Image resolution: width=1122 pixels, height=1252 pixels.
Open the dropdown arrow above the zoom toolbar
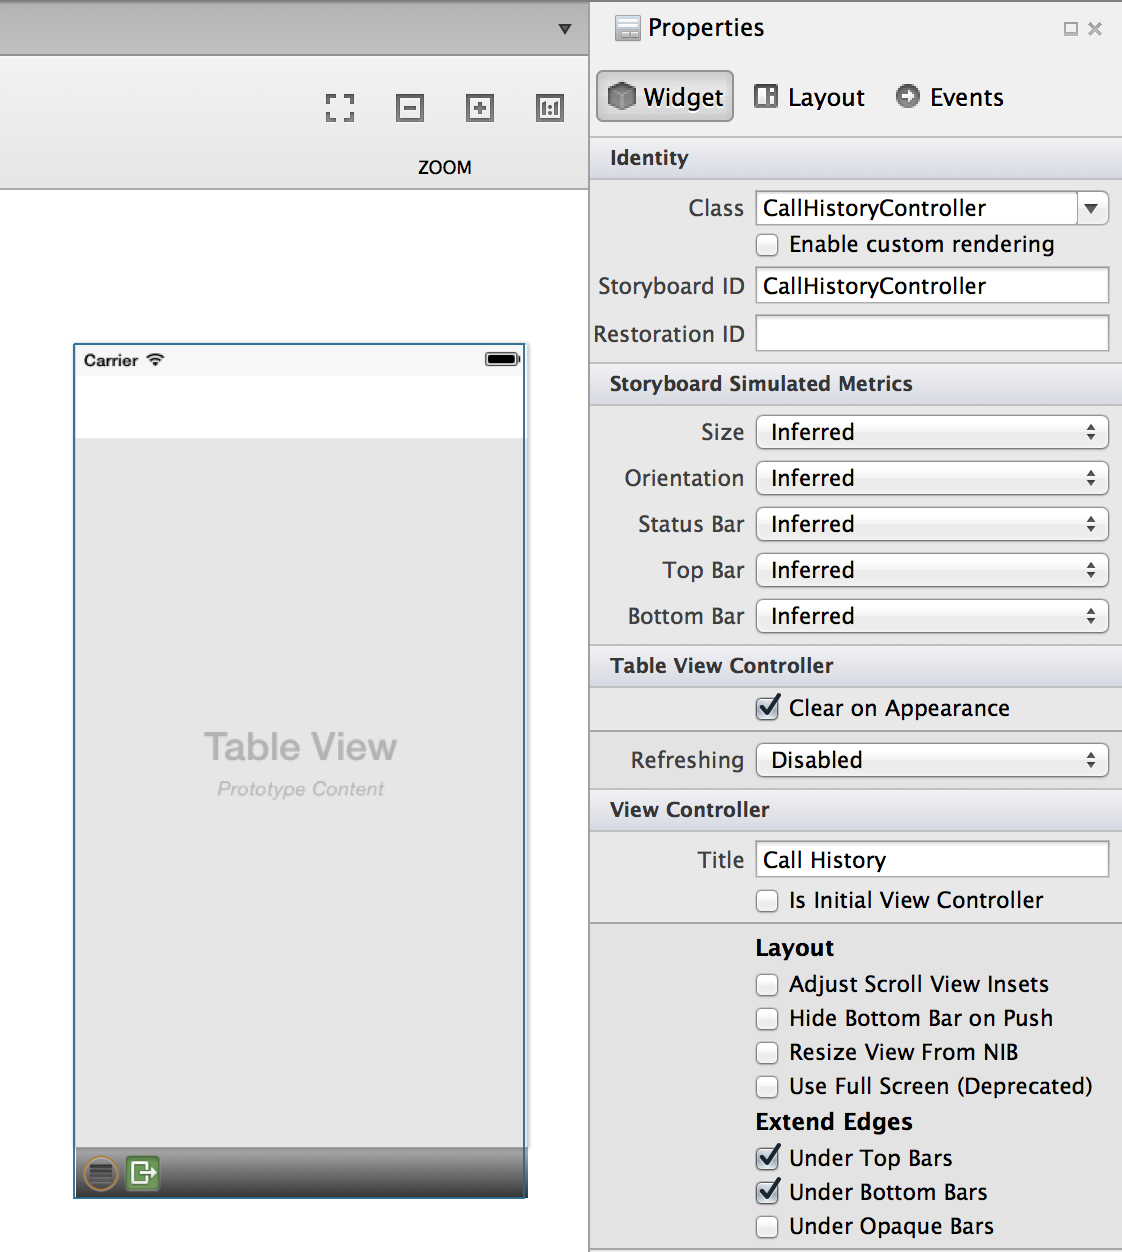tap(565, 29)
